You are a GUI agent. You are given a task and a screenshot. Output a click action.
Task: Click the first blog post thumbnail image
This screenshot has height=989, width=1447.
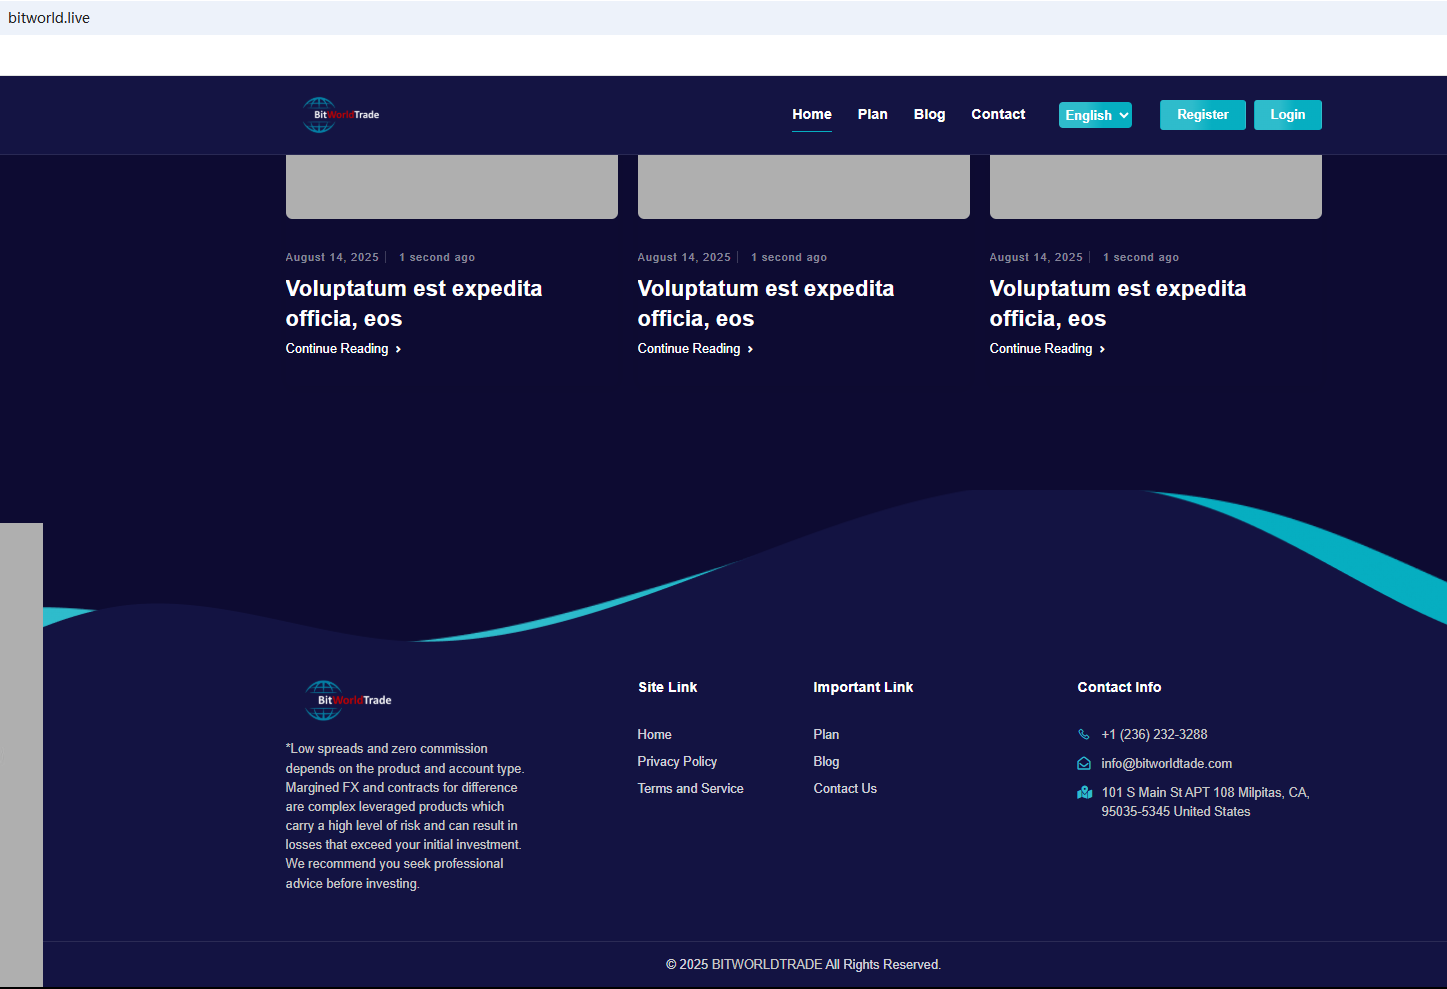pos(451,187)
